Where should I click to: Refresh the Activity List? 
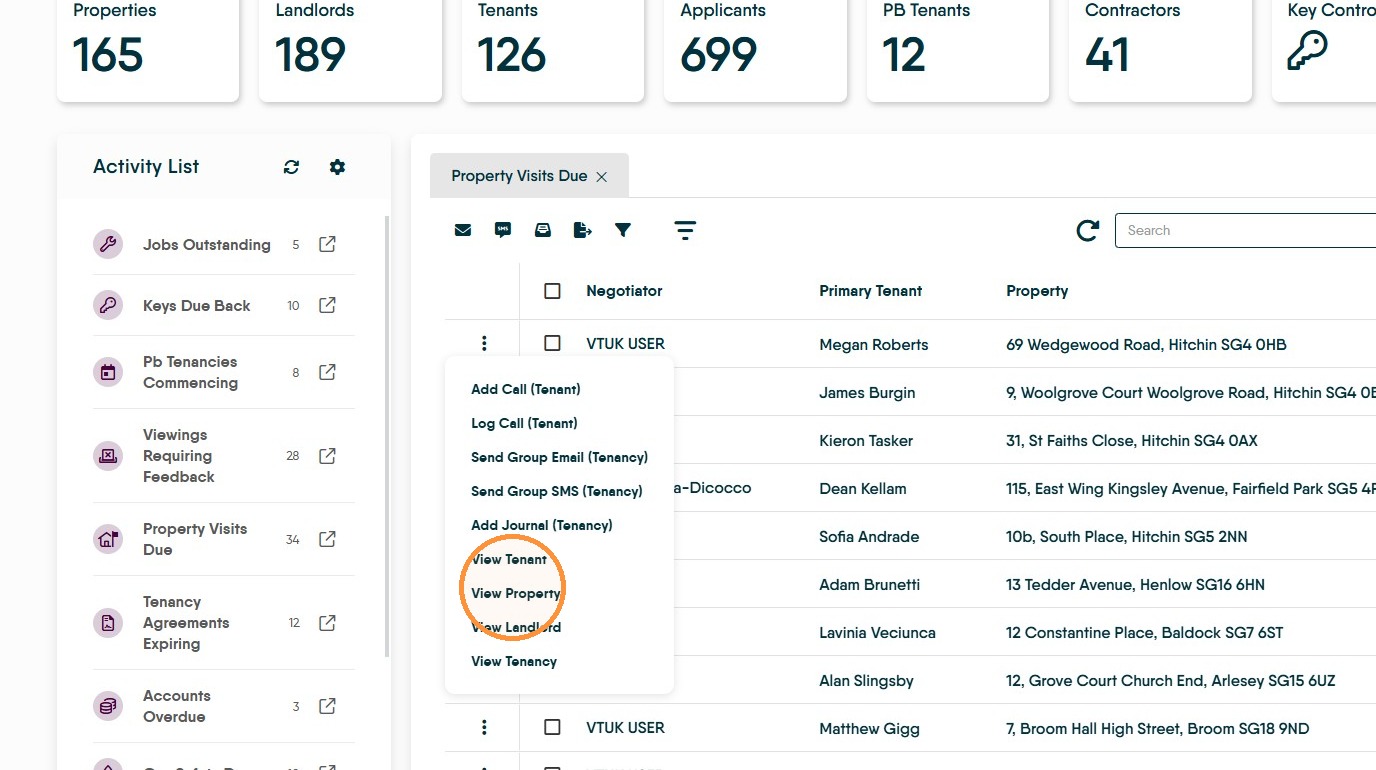pyautogui.click(x=291, y=167)
